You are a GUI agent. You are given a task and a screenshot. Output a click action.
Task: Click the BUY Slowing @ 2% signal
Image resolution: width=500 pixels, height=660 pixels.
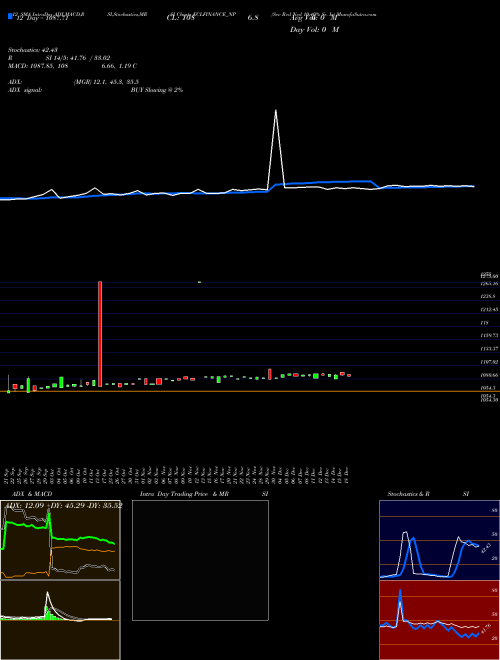coord(157,90)
